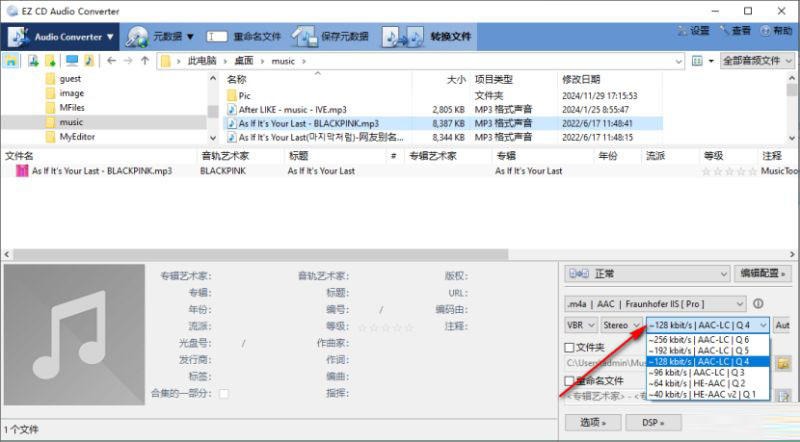
Task: Open the 正常 profile dropdown
Action: (647, 274)
